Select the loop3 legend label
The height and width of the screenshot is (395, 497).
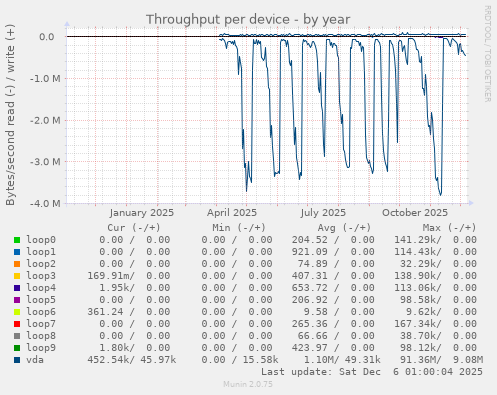coord(41,276)
